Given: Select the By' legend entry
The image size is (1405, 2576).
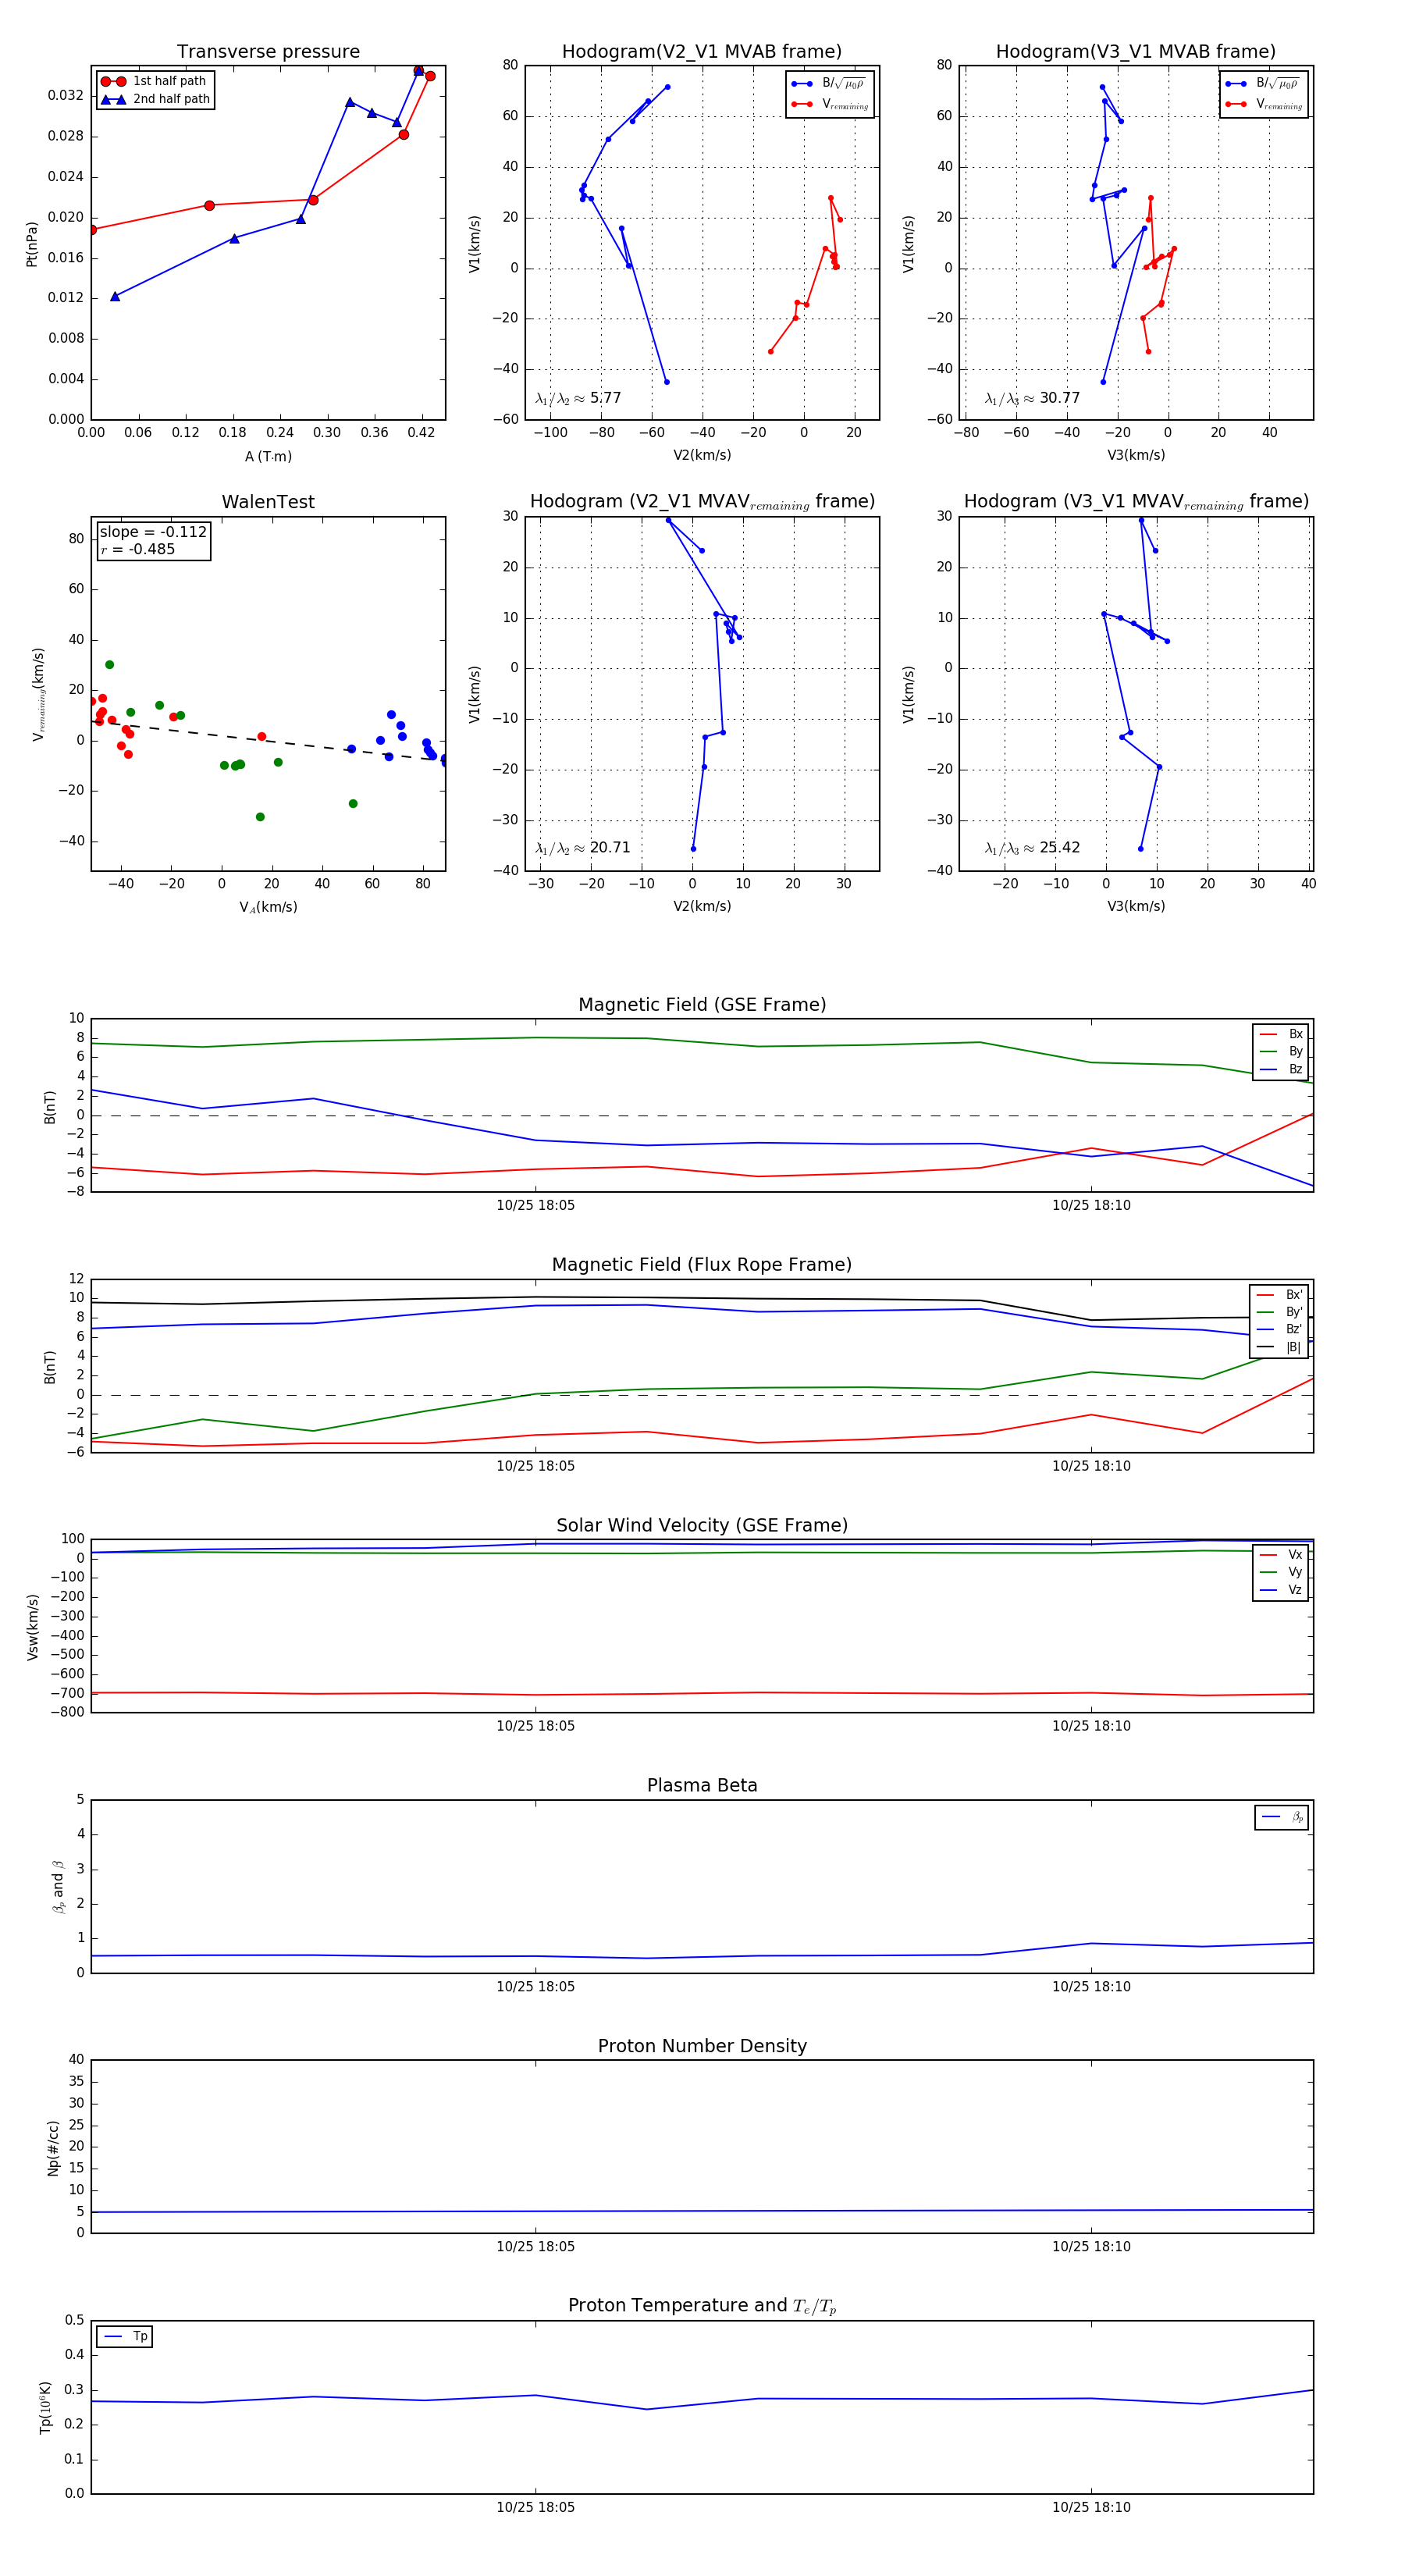Looking at the screenshot, I should pyautogui.click(x=1280, y=1312).
